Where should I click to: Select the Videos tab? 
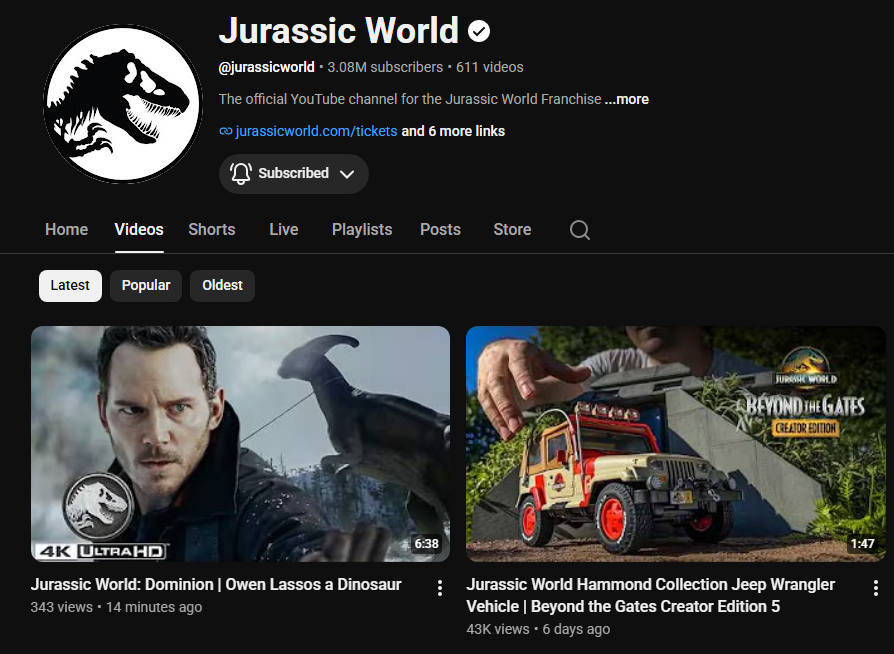click(139, 229)
